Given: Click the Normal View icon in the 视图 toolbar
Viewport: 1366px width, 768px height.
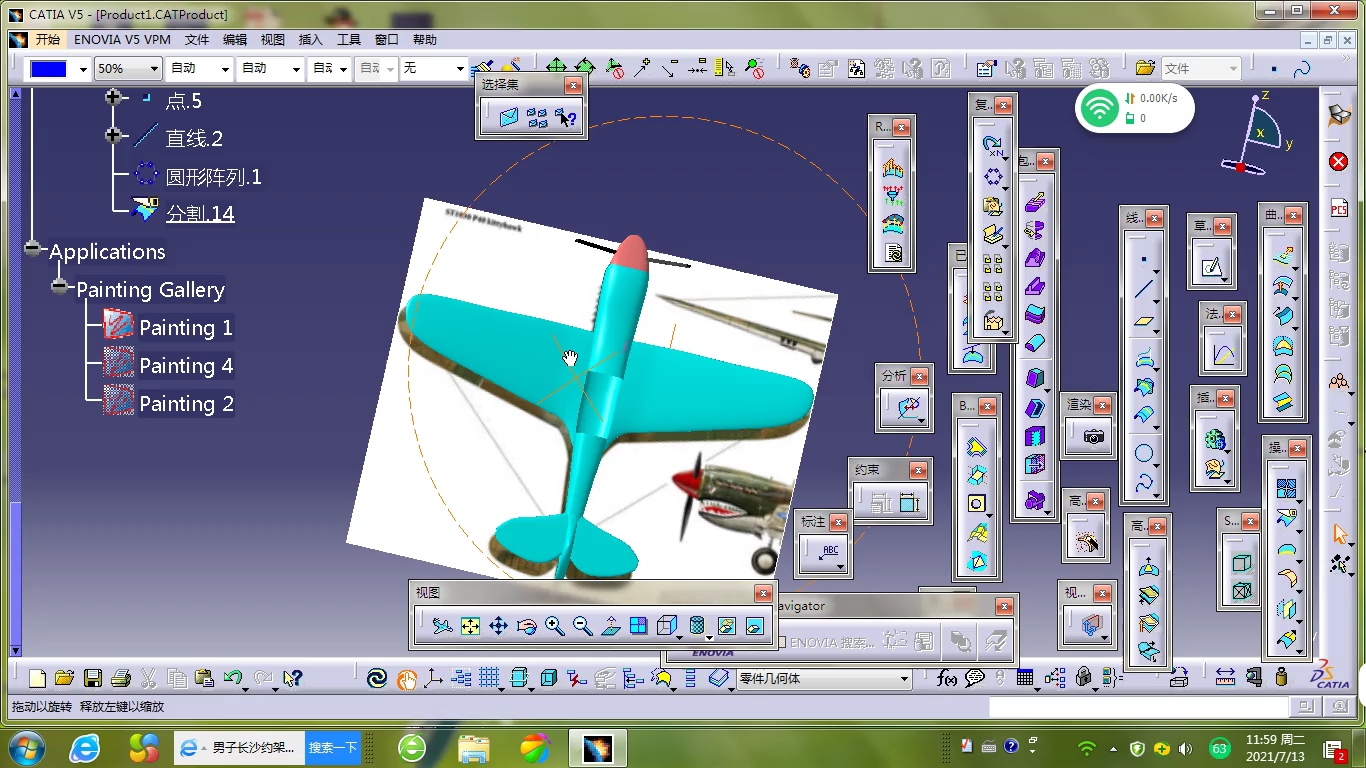Looking at the screenshot, I should point(610,627).
